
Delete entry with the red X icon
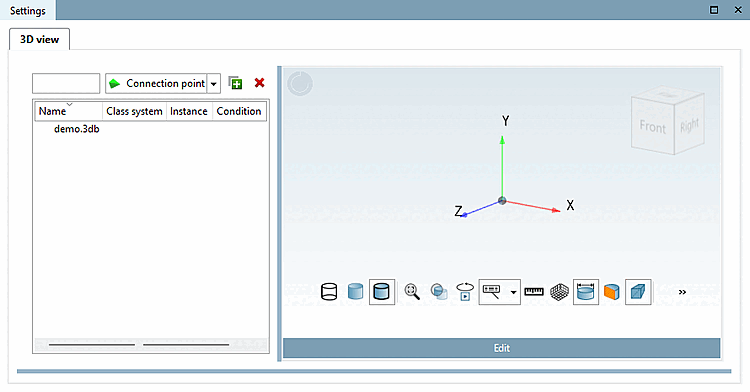tap(259, 83)
